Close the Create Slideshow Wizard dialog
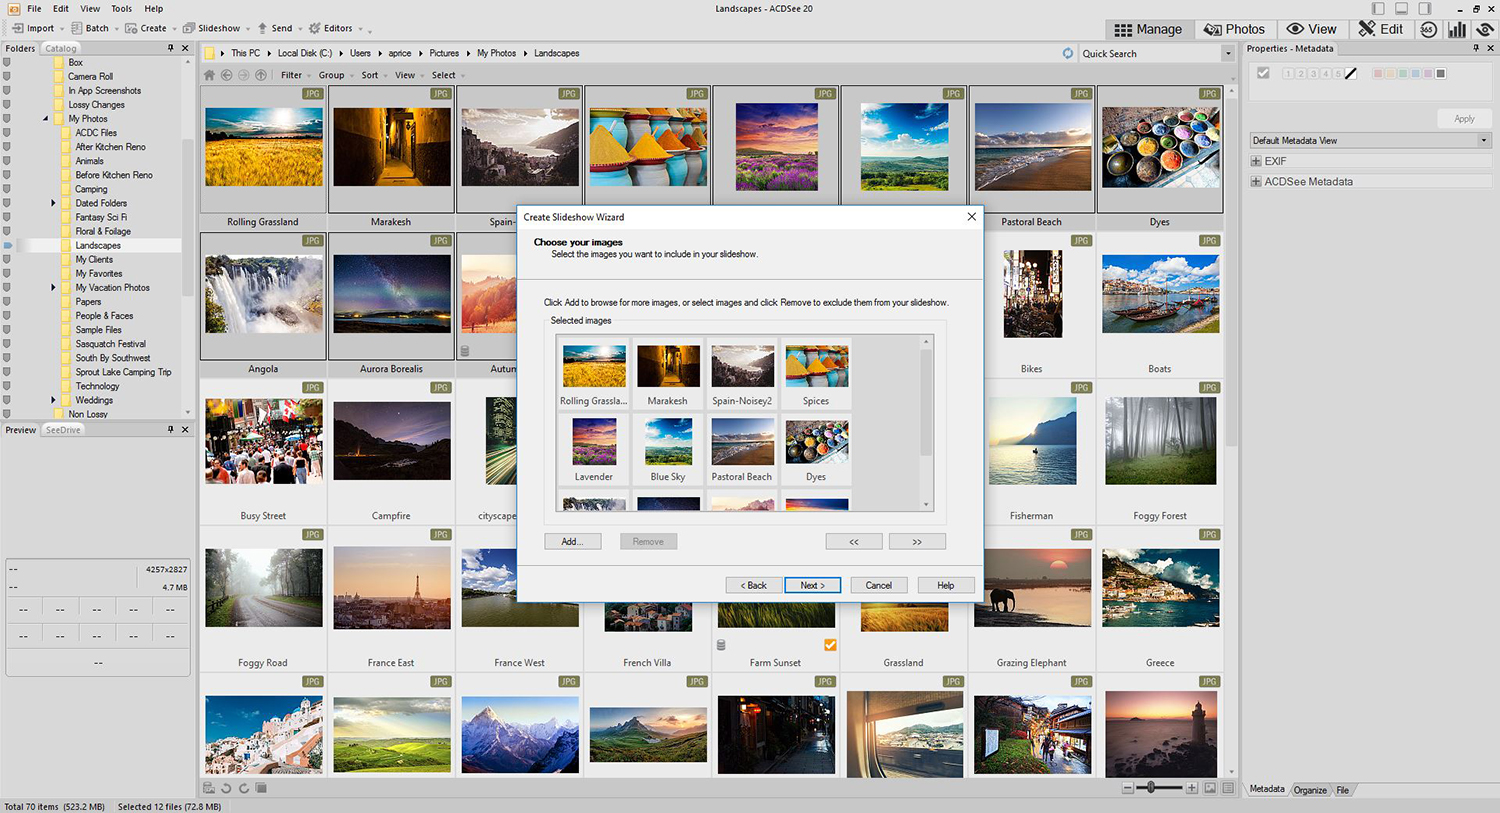Viewport: 1500px width, 813px height. coord(971,216)
